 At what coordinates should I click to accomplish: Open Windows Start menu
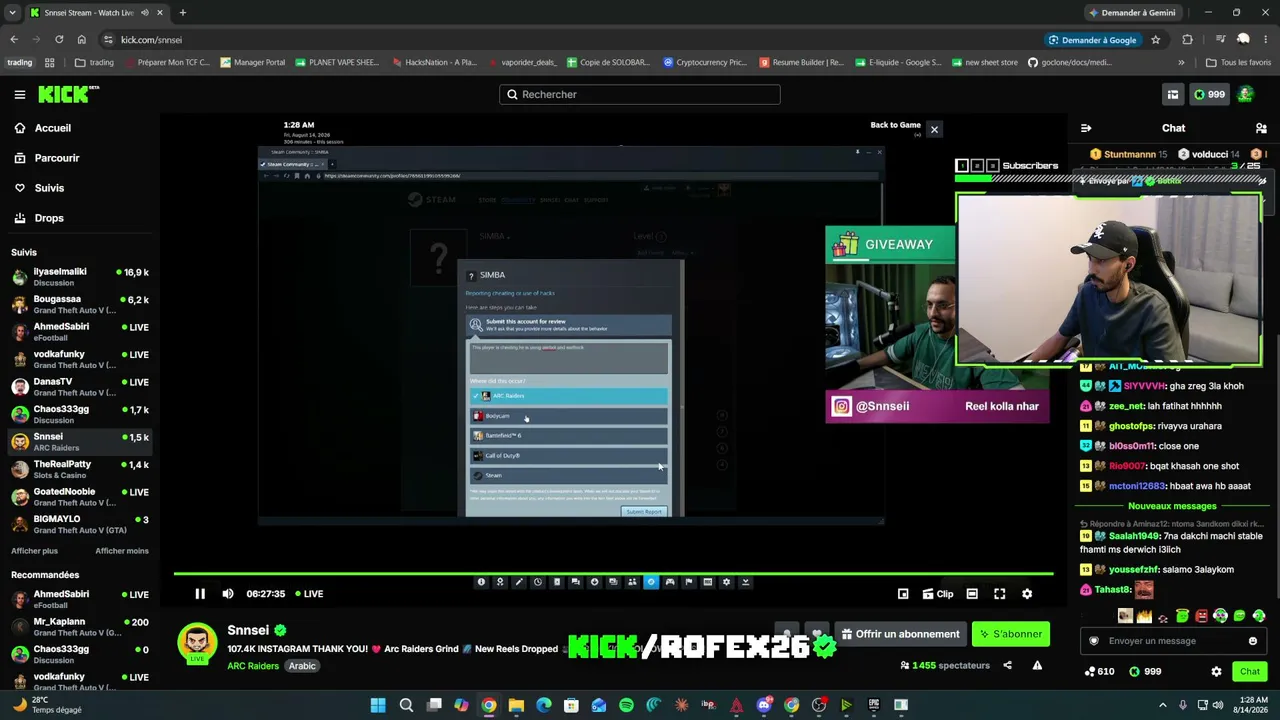378,705
